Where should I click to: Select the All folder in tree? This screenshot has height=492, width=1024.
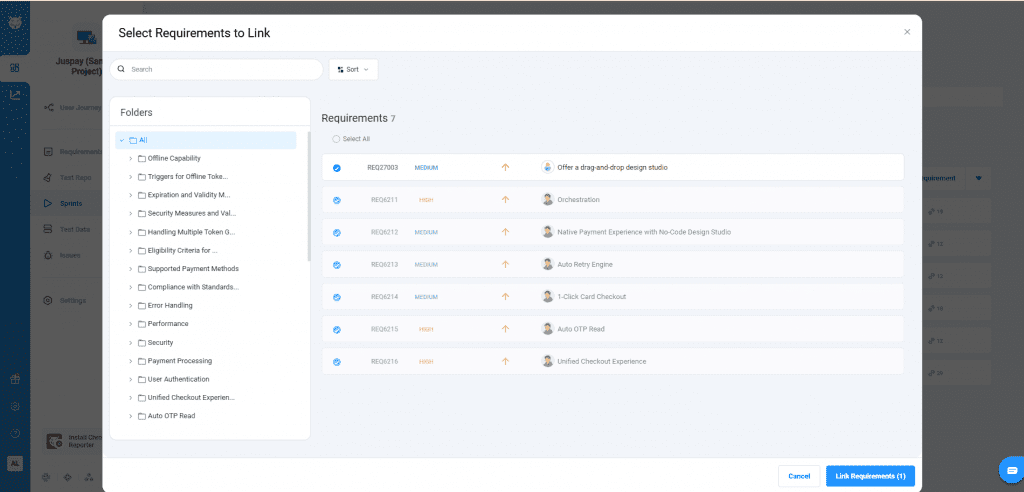[x=143, y=140]
